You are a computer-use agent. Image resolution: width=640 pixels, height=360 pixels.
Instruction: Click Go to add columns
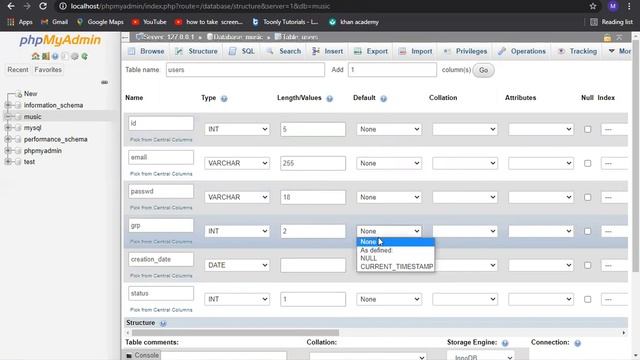pyautogui.click(x=484, y=70)
